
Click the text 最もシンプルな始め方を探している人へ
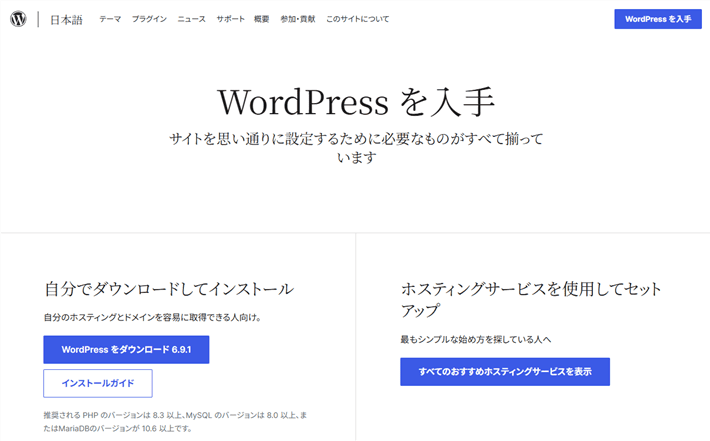(x=475, y=340)
